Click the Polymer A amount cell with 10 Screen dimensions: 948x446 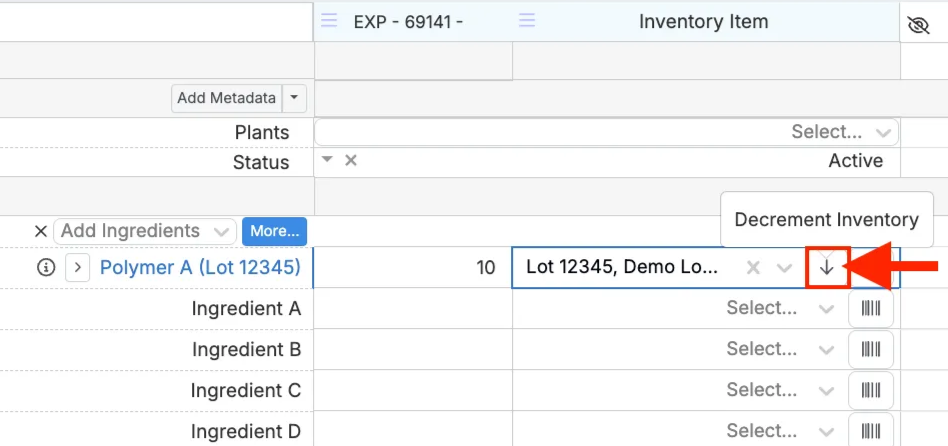(412, 267)
